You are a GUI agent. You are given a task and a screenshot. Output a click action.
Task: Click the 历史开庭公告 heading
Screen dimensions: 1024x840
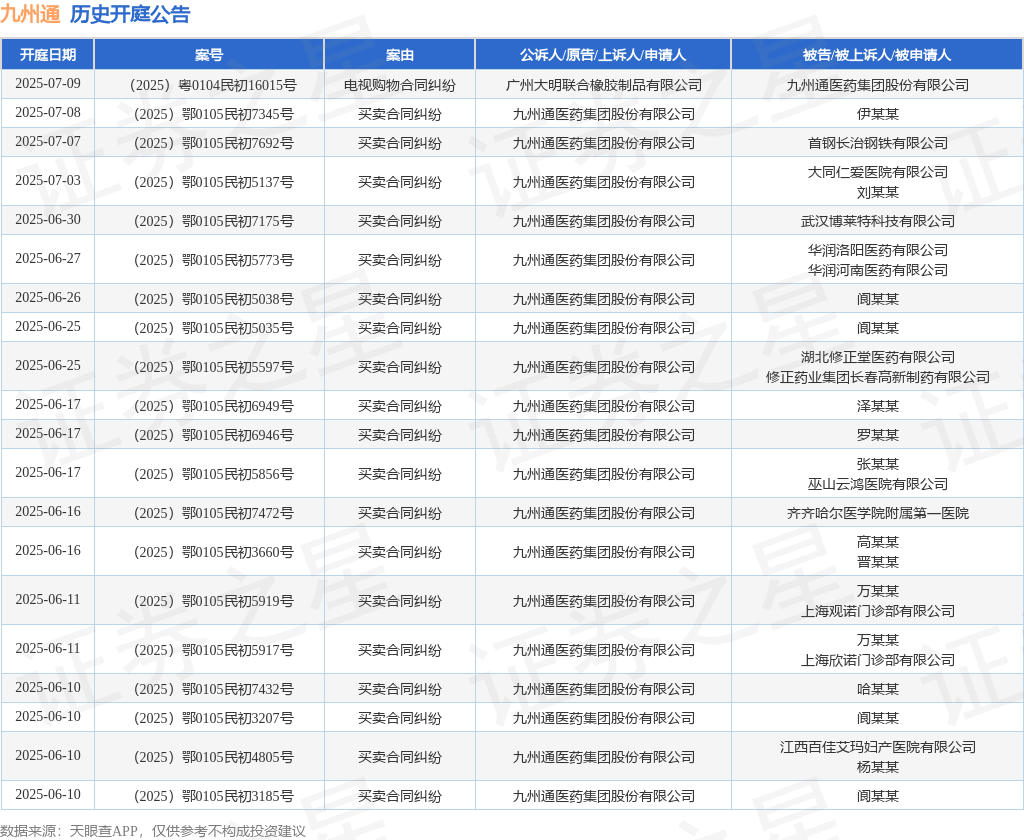tap(130, 14)
